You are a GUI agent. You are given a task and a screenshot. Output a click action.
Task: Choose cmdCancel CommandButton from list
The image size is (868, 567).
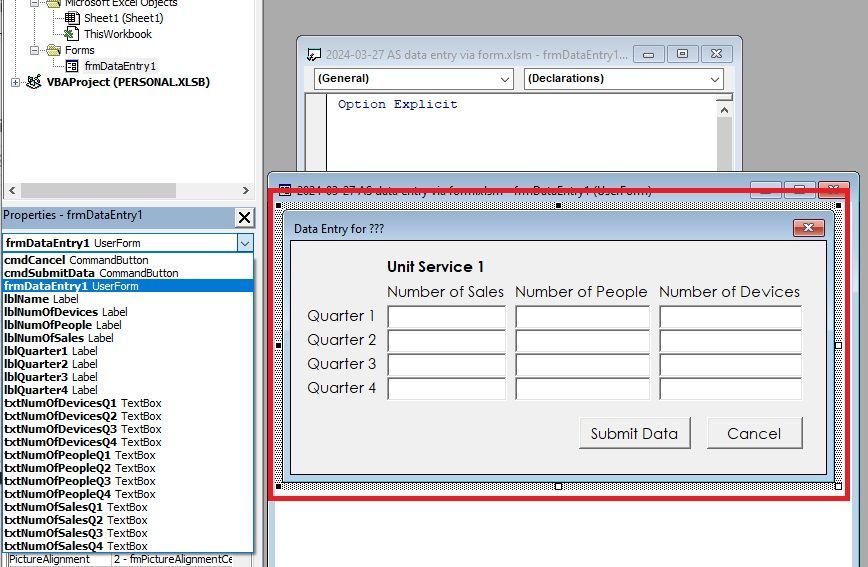tap(128, 260)
